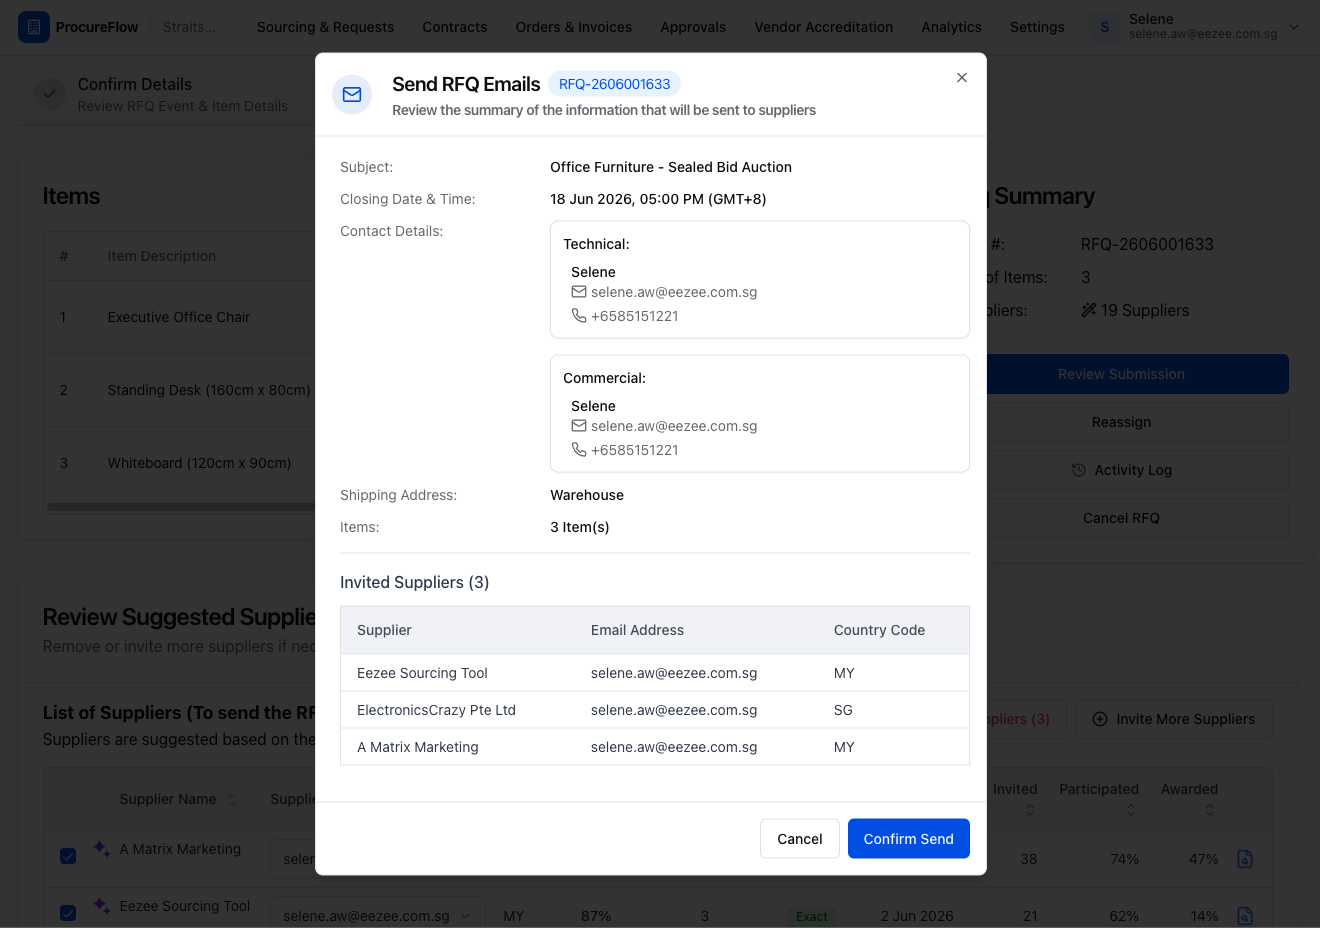Click the Items table horizontal scrollbar
Screen dimensions: 1320x928
pyautogui.click(x=180, y=507)
